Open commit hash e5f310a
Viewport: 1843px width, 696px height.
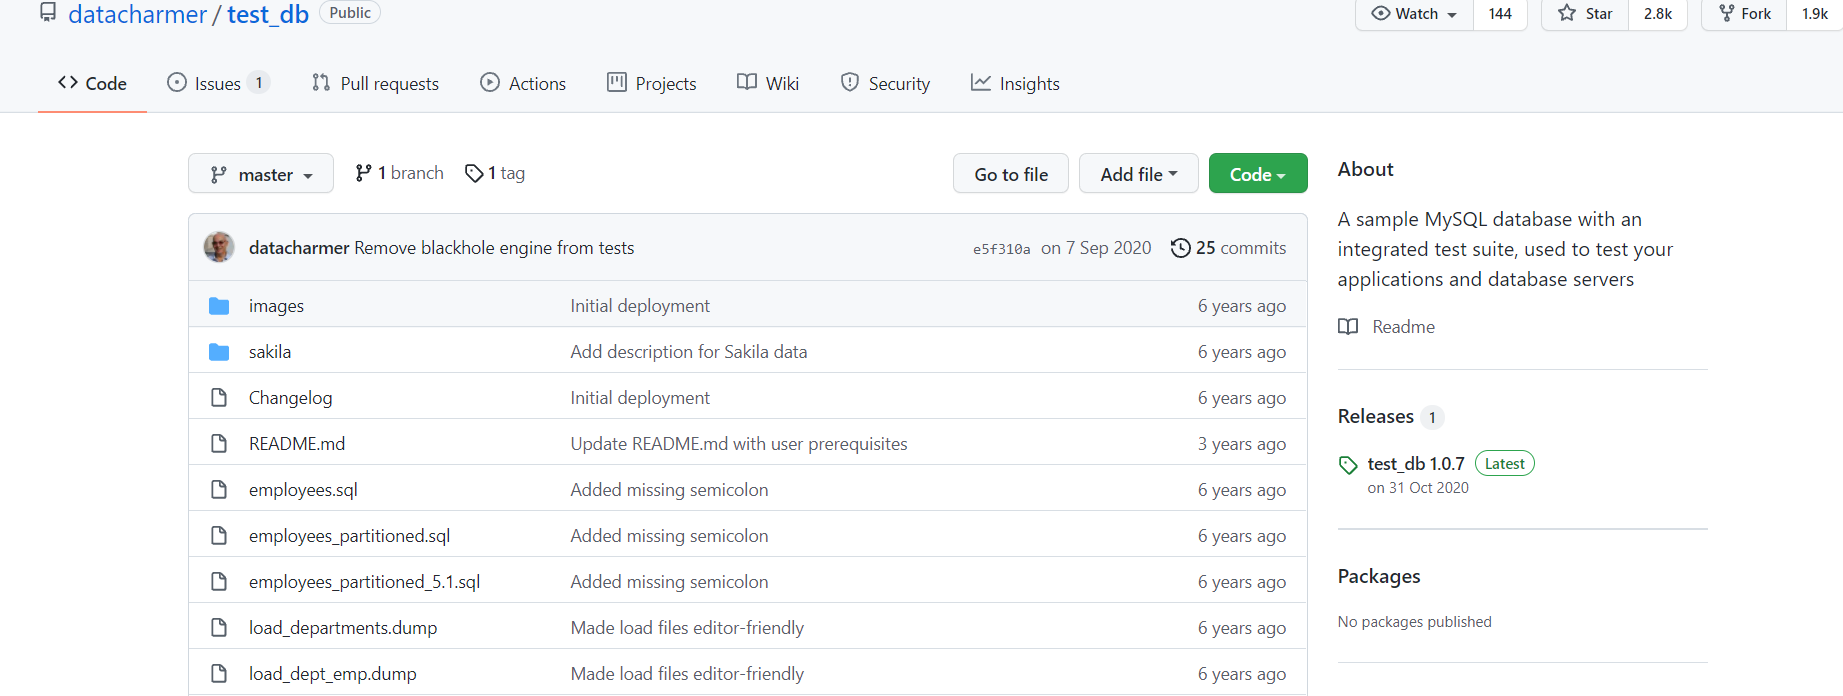1001,249
